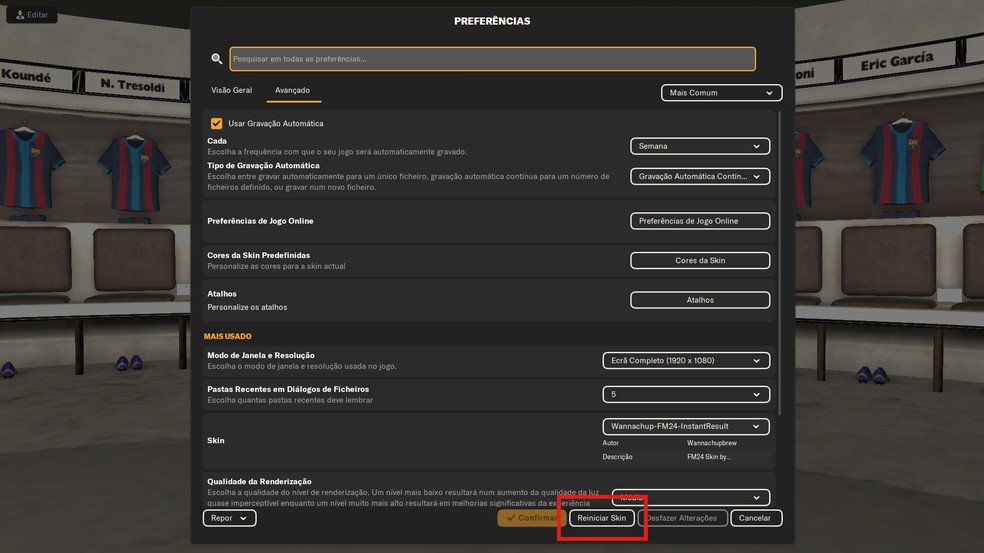Open the Ecrã Completo (1920 x 1080) dropdown
This screenshot has height=553, width=984.
pos(686,361)
